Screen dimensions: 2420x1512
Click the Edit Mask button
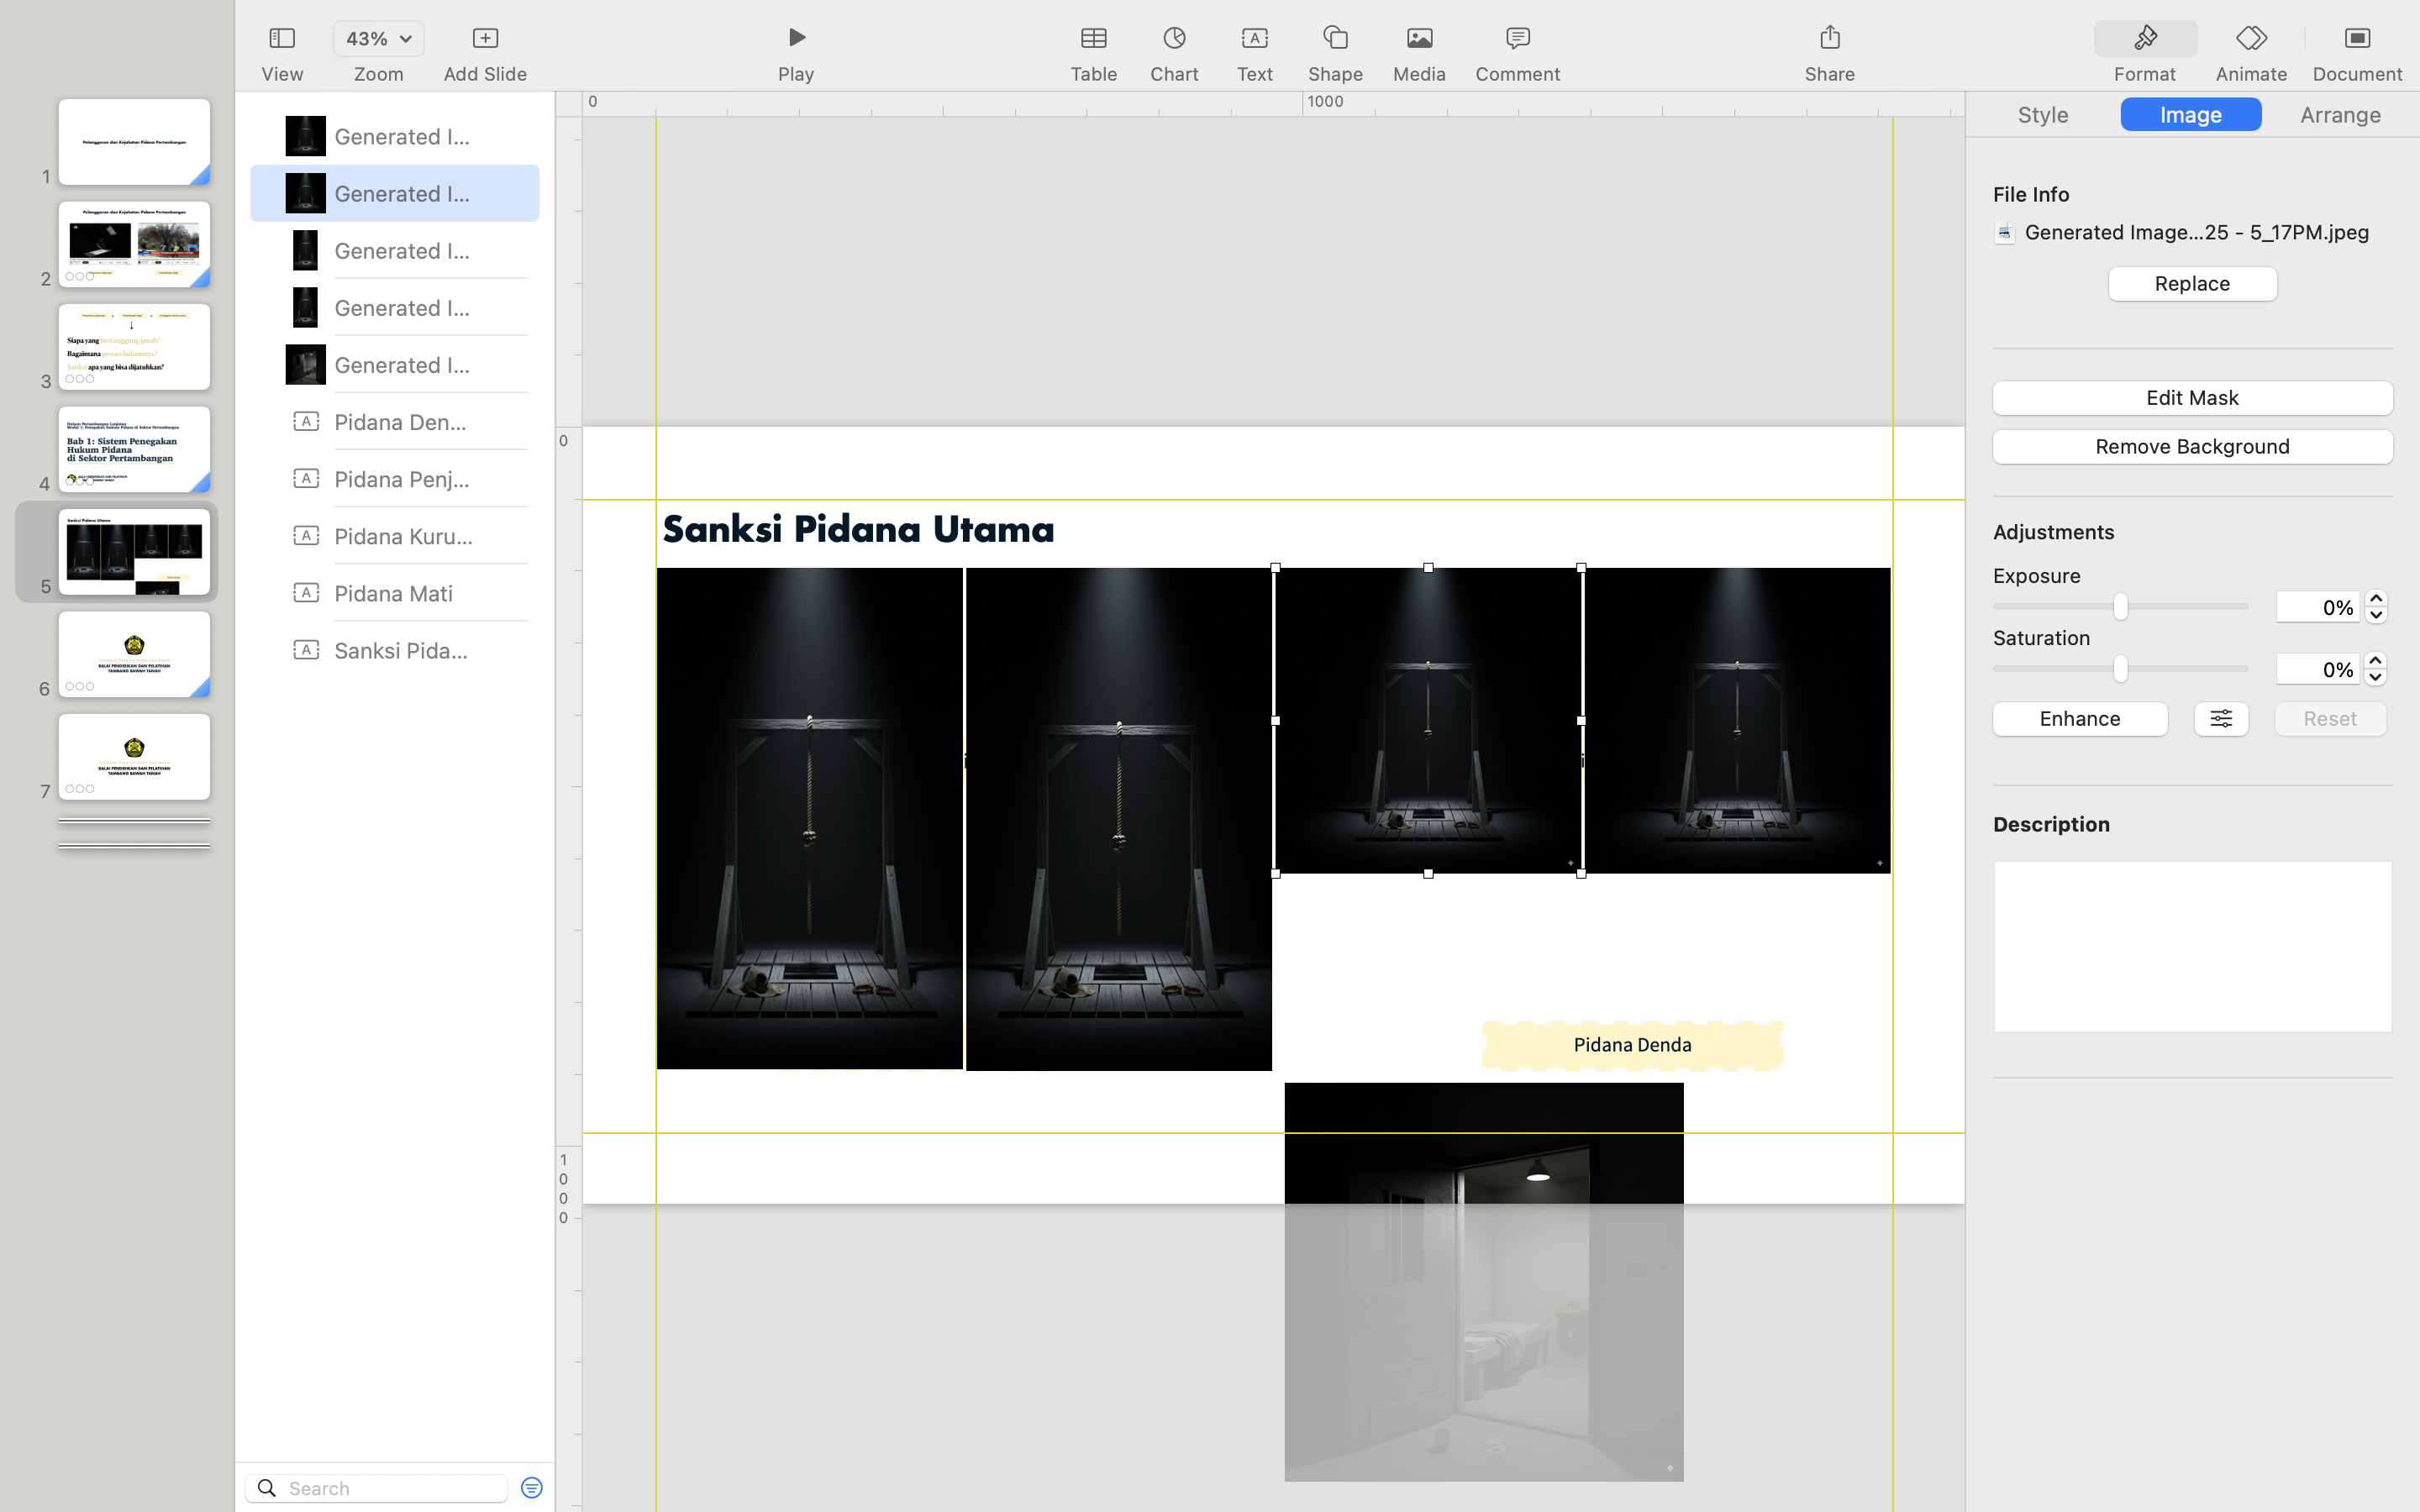[x=2191, y=398]
